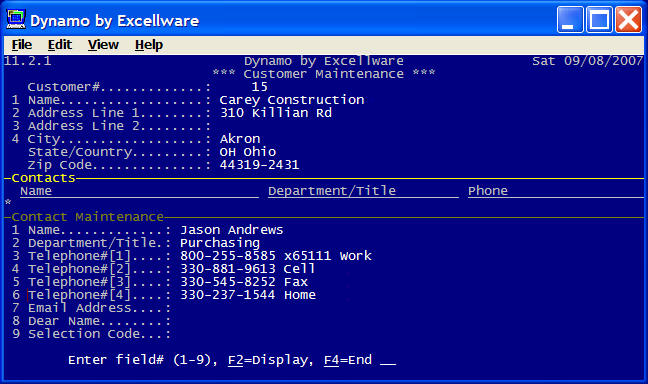Click the yellow Contacts section heading
The image size is (648, 384).
tap(43, 178)
